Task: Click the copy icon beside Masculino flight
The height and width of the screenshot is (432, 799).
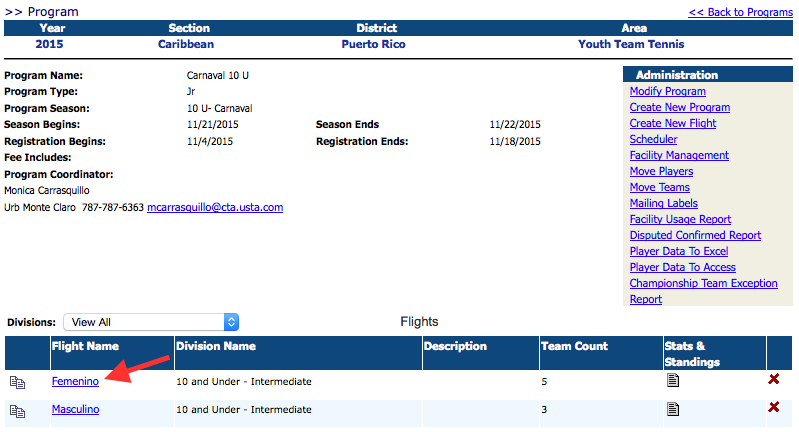Action: point(16,410)
